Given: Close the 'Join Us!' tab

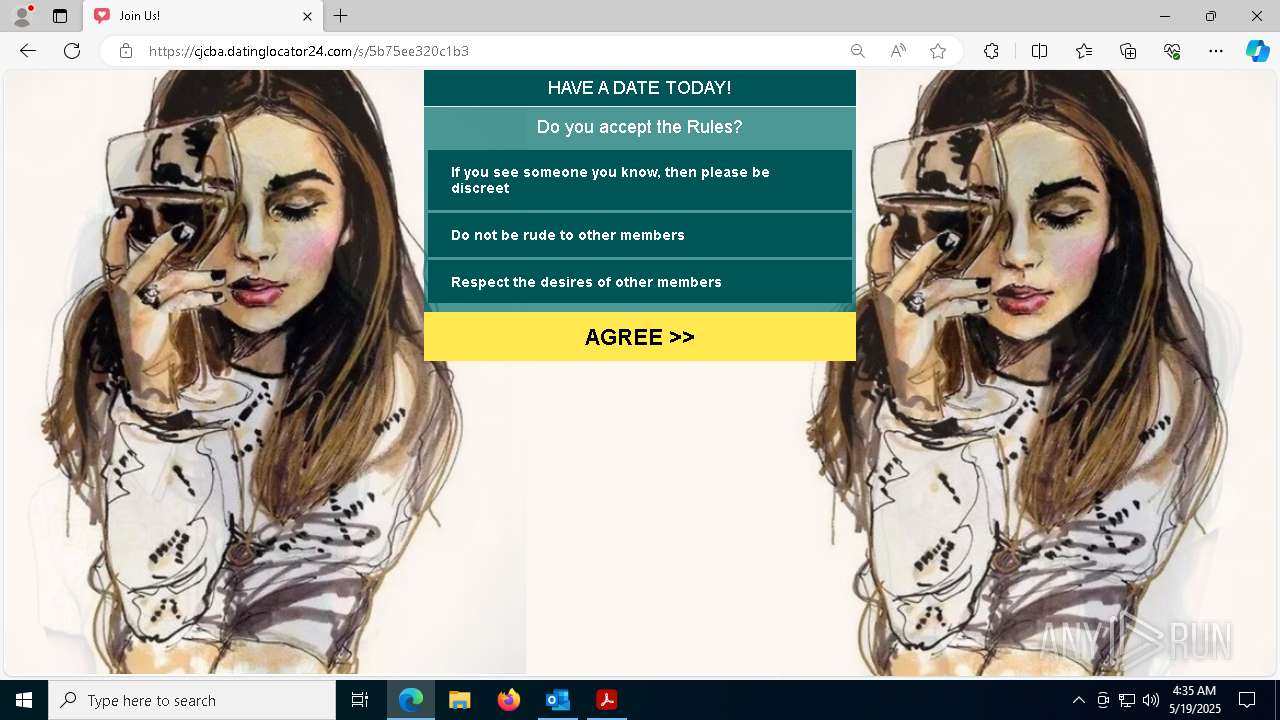Looking at the screenshot, I should [308, 16].
